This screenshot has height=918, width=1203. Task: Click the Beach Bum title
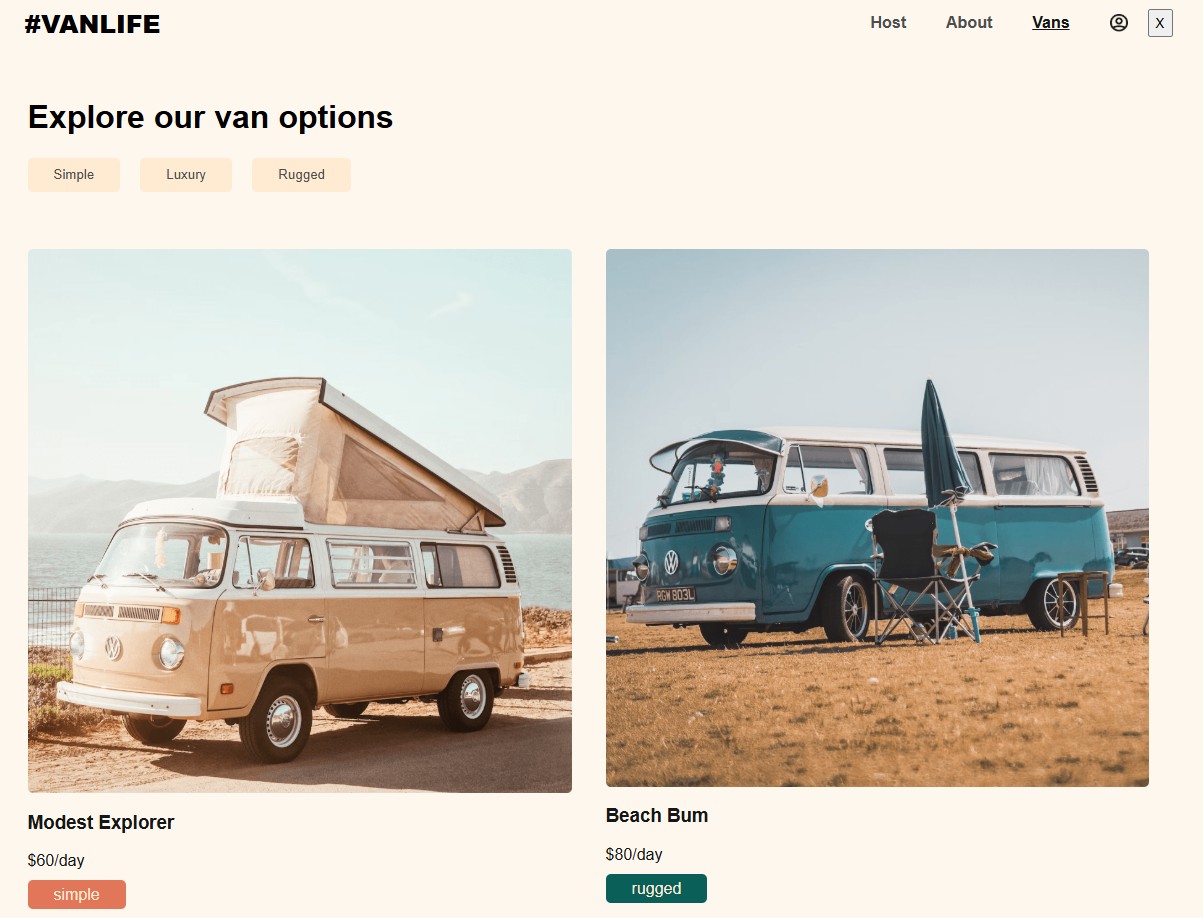(657, 816)
